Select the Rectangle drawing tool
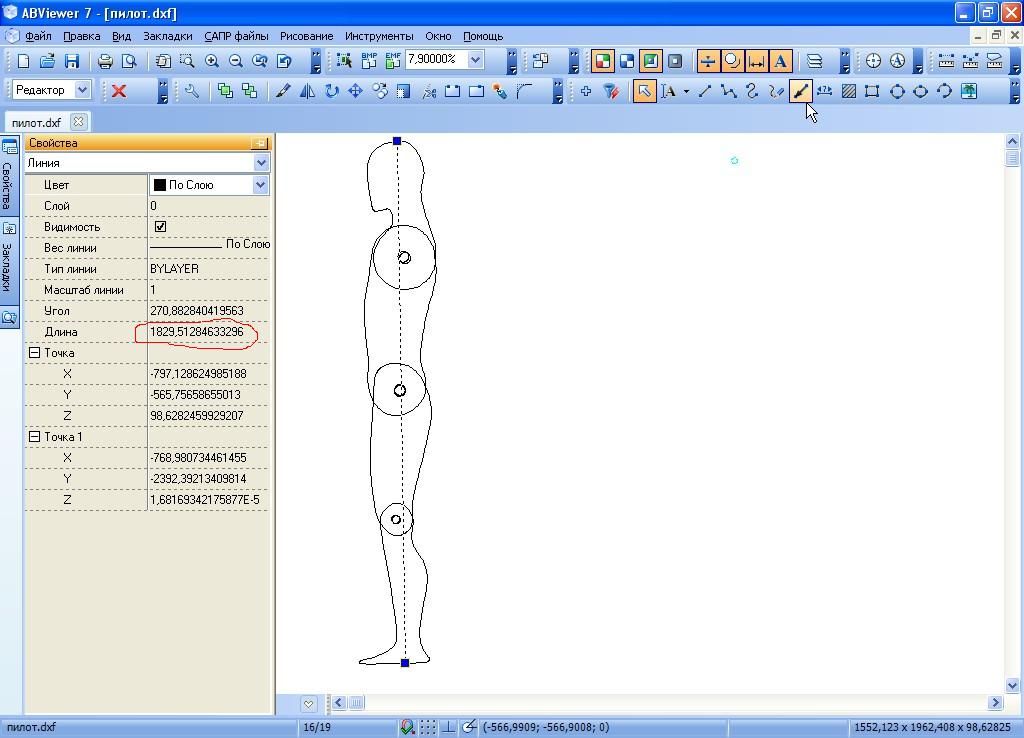Image resolution: width=1024 pixels, height=738 pixels. point(872,91)
